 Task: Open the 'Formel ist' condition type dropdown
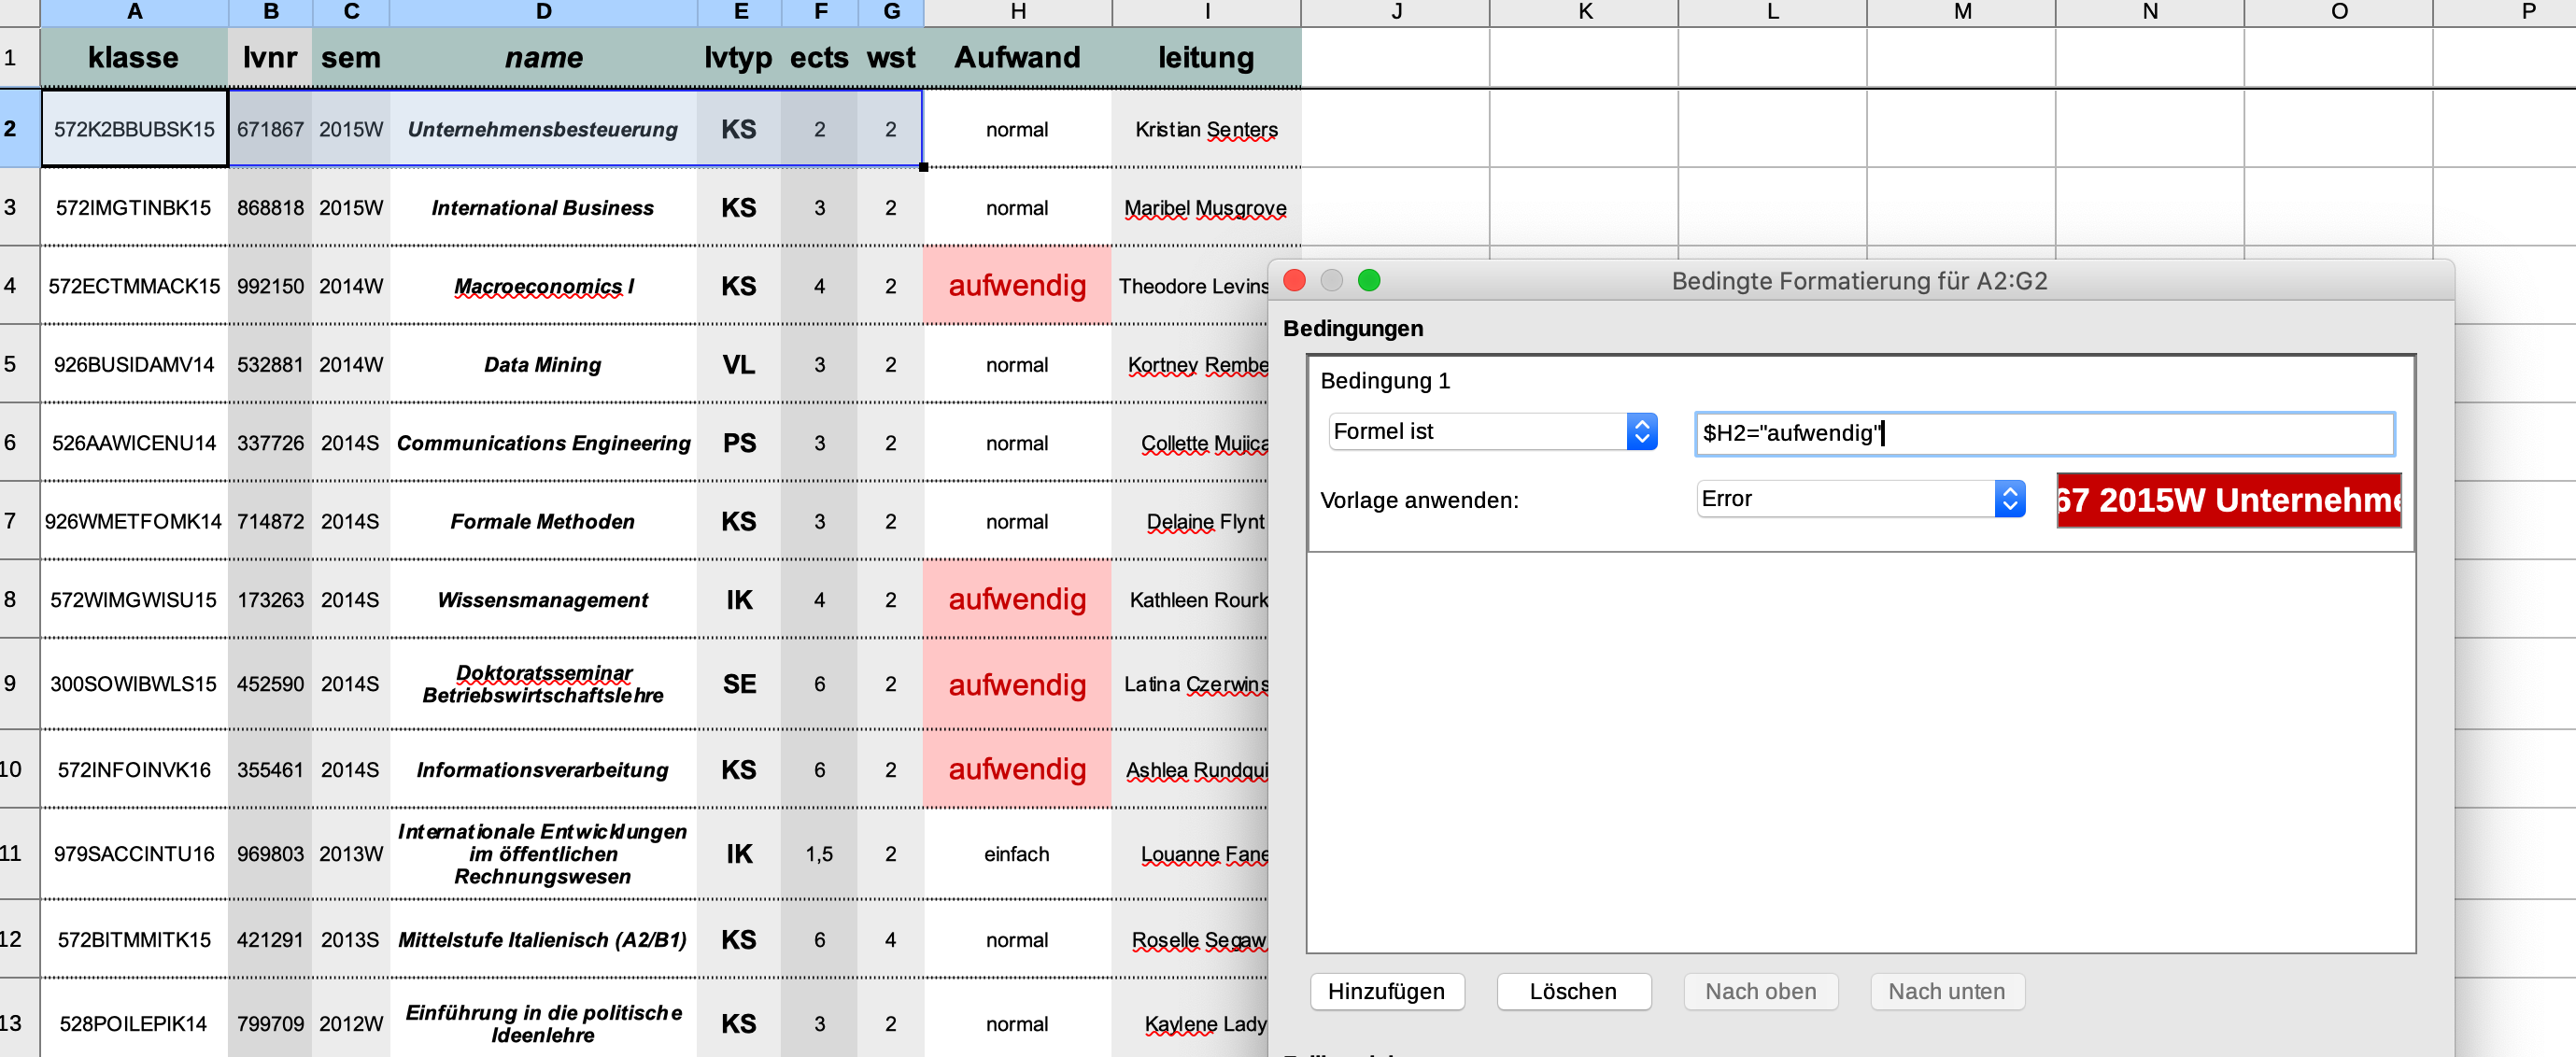click(1492, 431)
